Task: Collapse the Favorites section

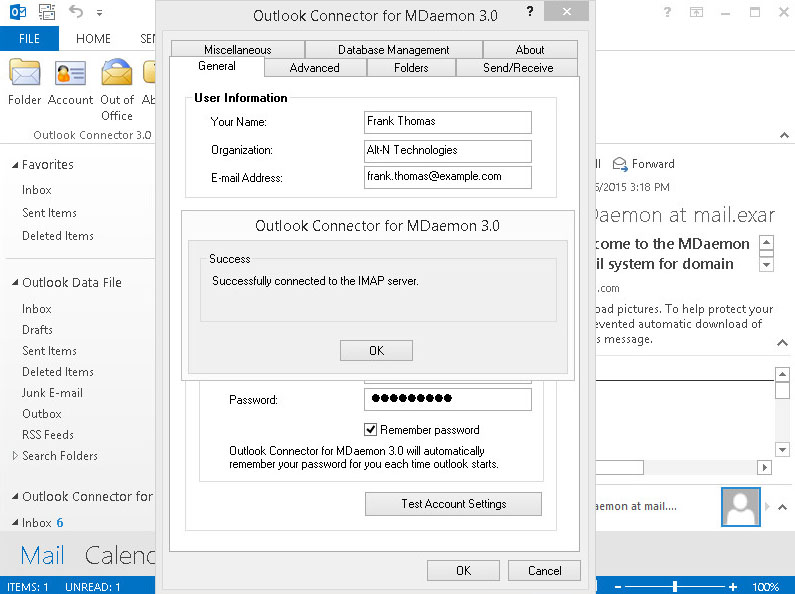Action: click(14, 165)
